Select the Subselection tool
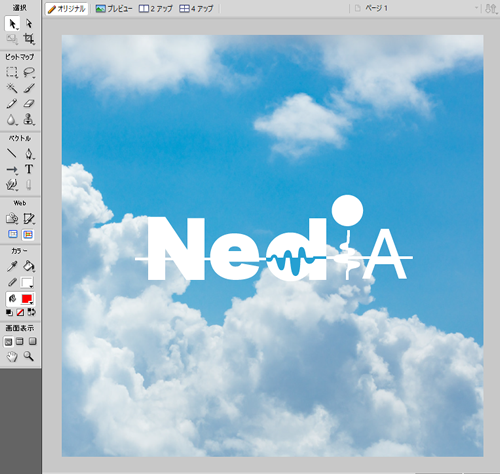This screenshot has width=500, height=474. [29, 24]
